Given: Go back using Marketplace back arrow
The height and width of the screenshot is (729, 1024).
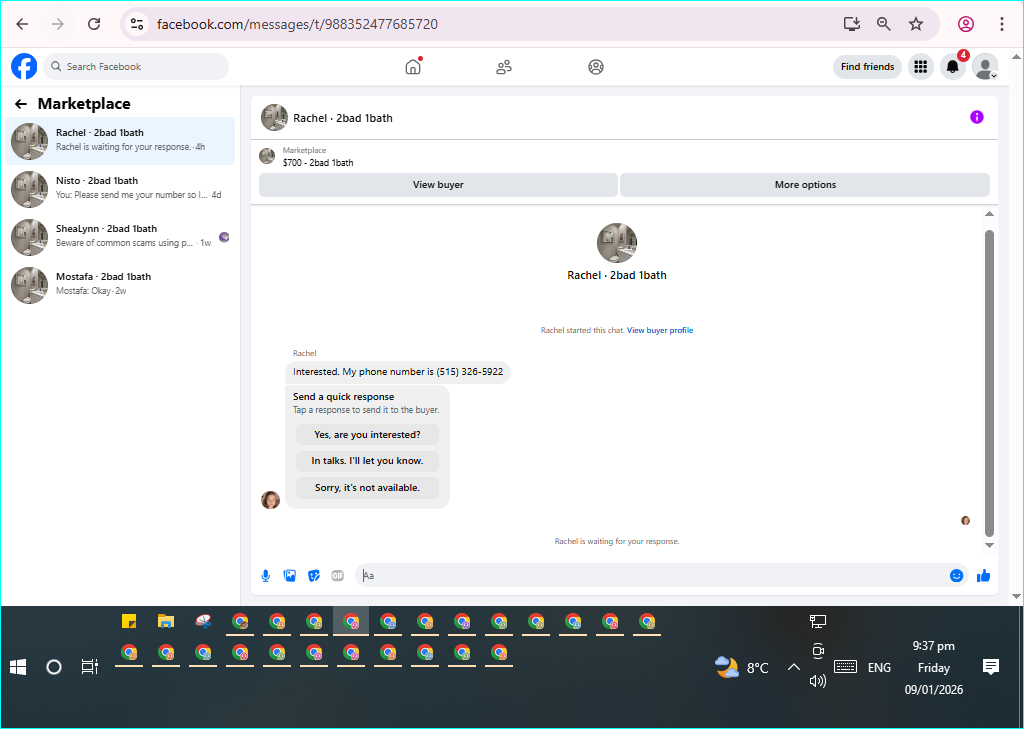Looking at the screenshot, I should click(x=21, y=104).
